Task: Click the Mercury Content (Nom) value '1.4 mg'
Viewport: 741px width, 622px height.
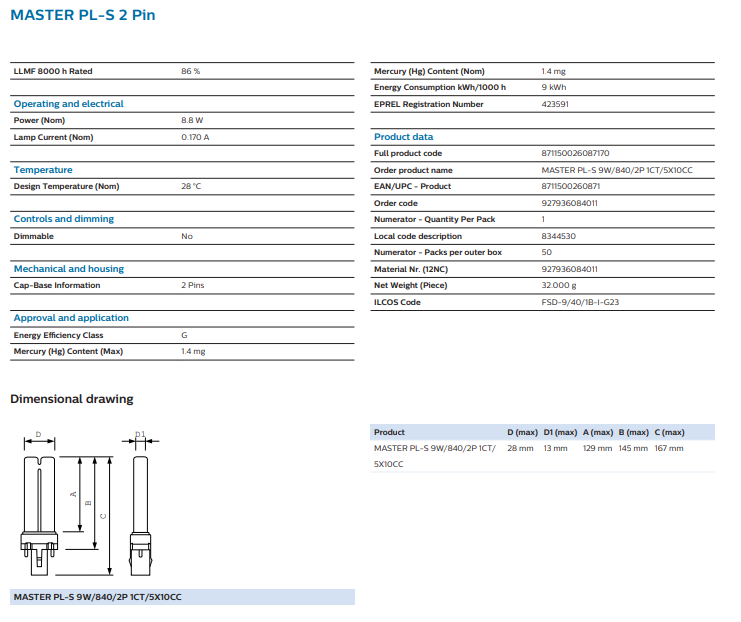Action: (553, 71)
